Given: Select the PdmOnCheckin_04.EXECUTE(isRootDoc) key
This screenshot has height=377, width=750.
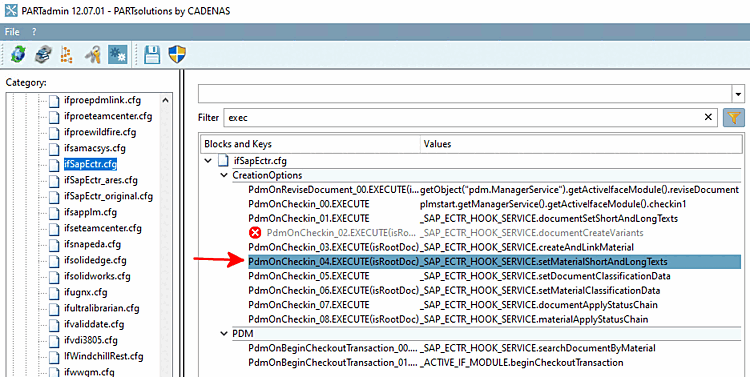Looking at the screenshot, I should (333, 262).
